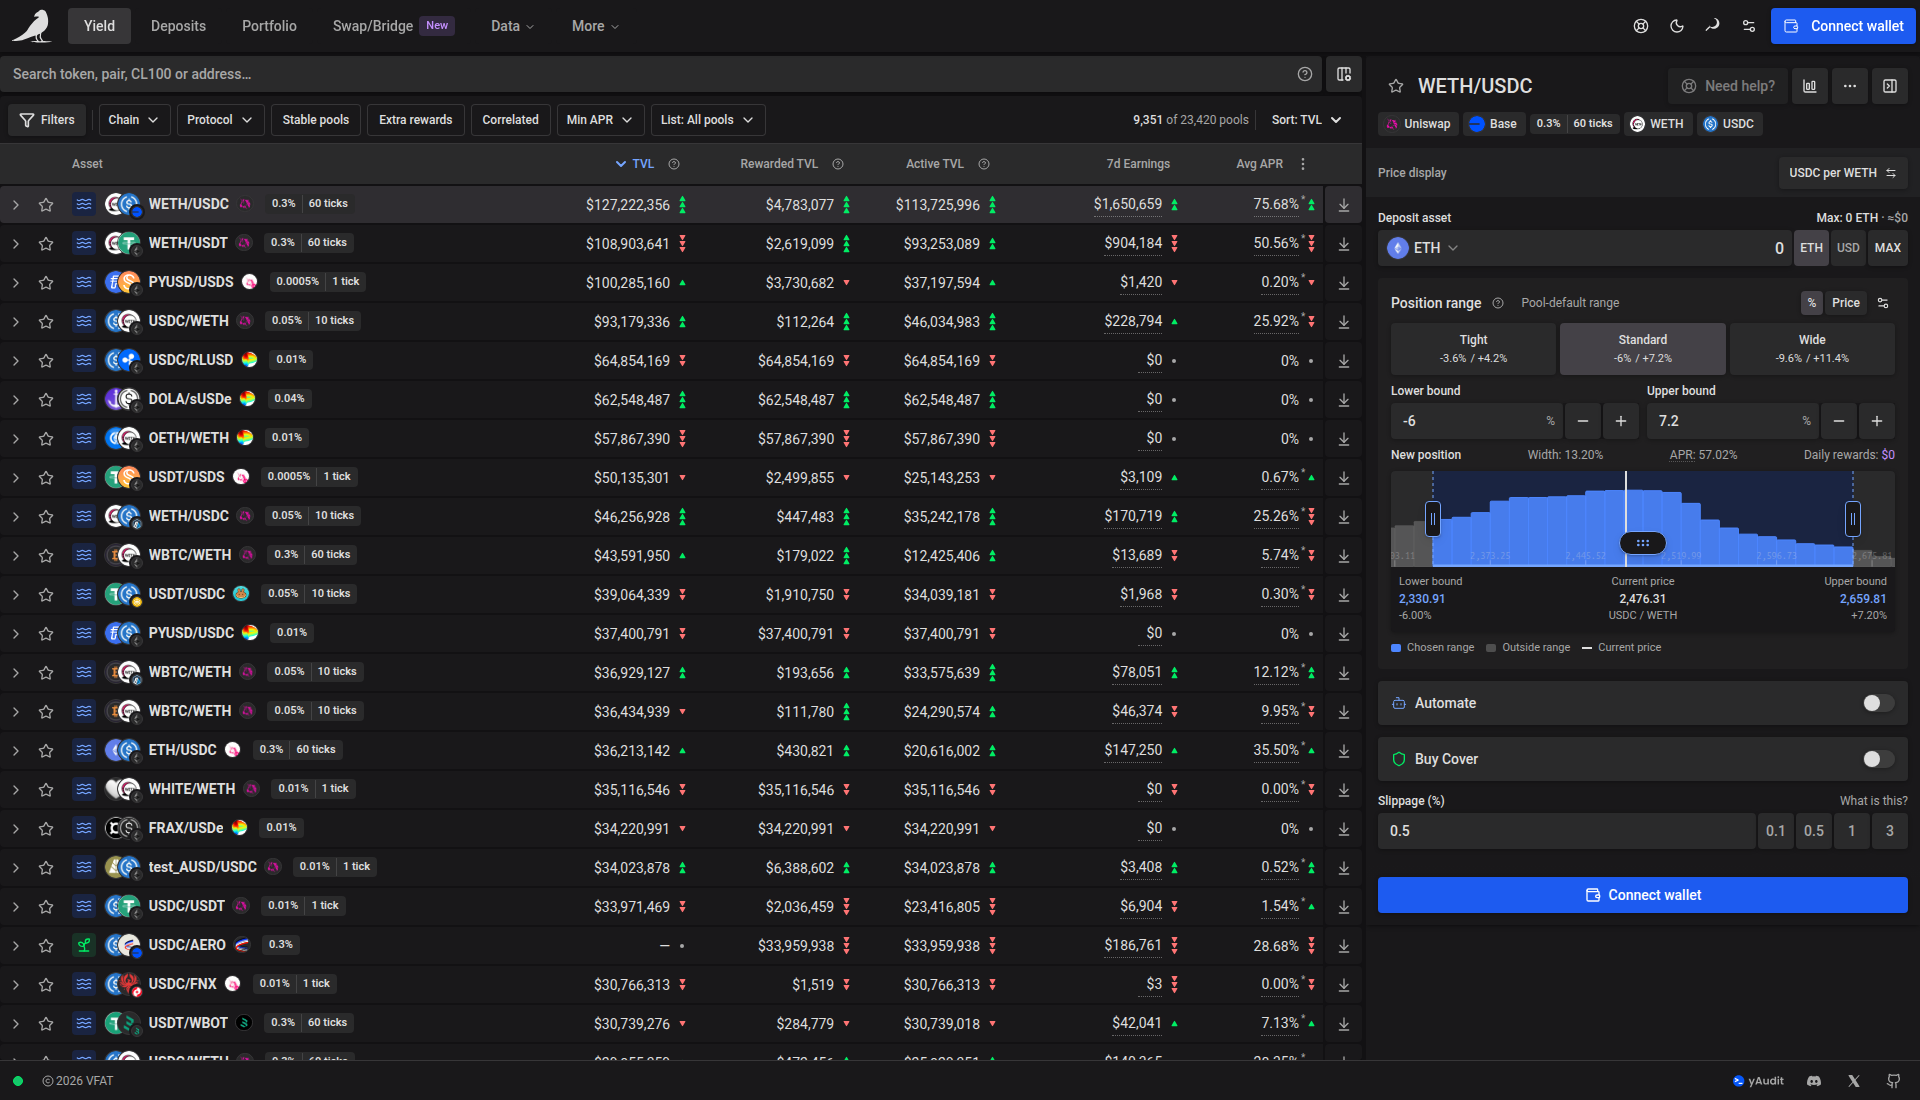Screen dimensions: 1920x1100
Task: Click the search help question icon
Action: coord(1305,74)
